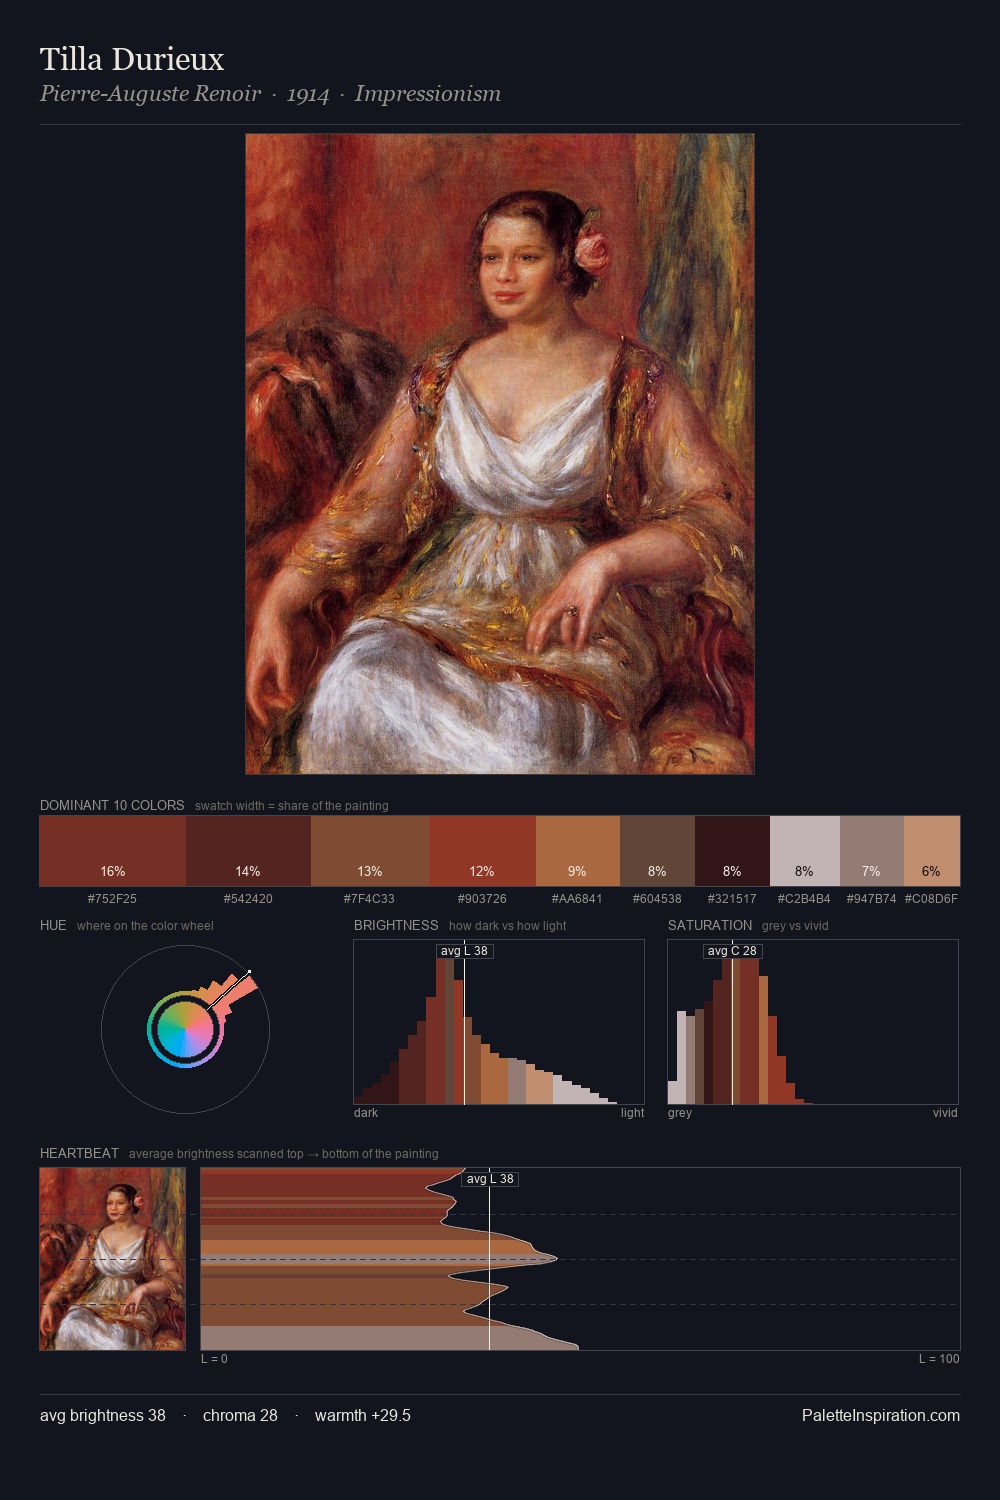Select the #542420 dark brown swatch
Viewport: 1000px width, 1500px height.
(x=248, y=851)
